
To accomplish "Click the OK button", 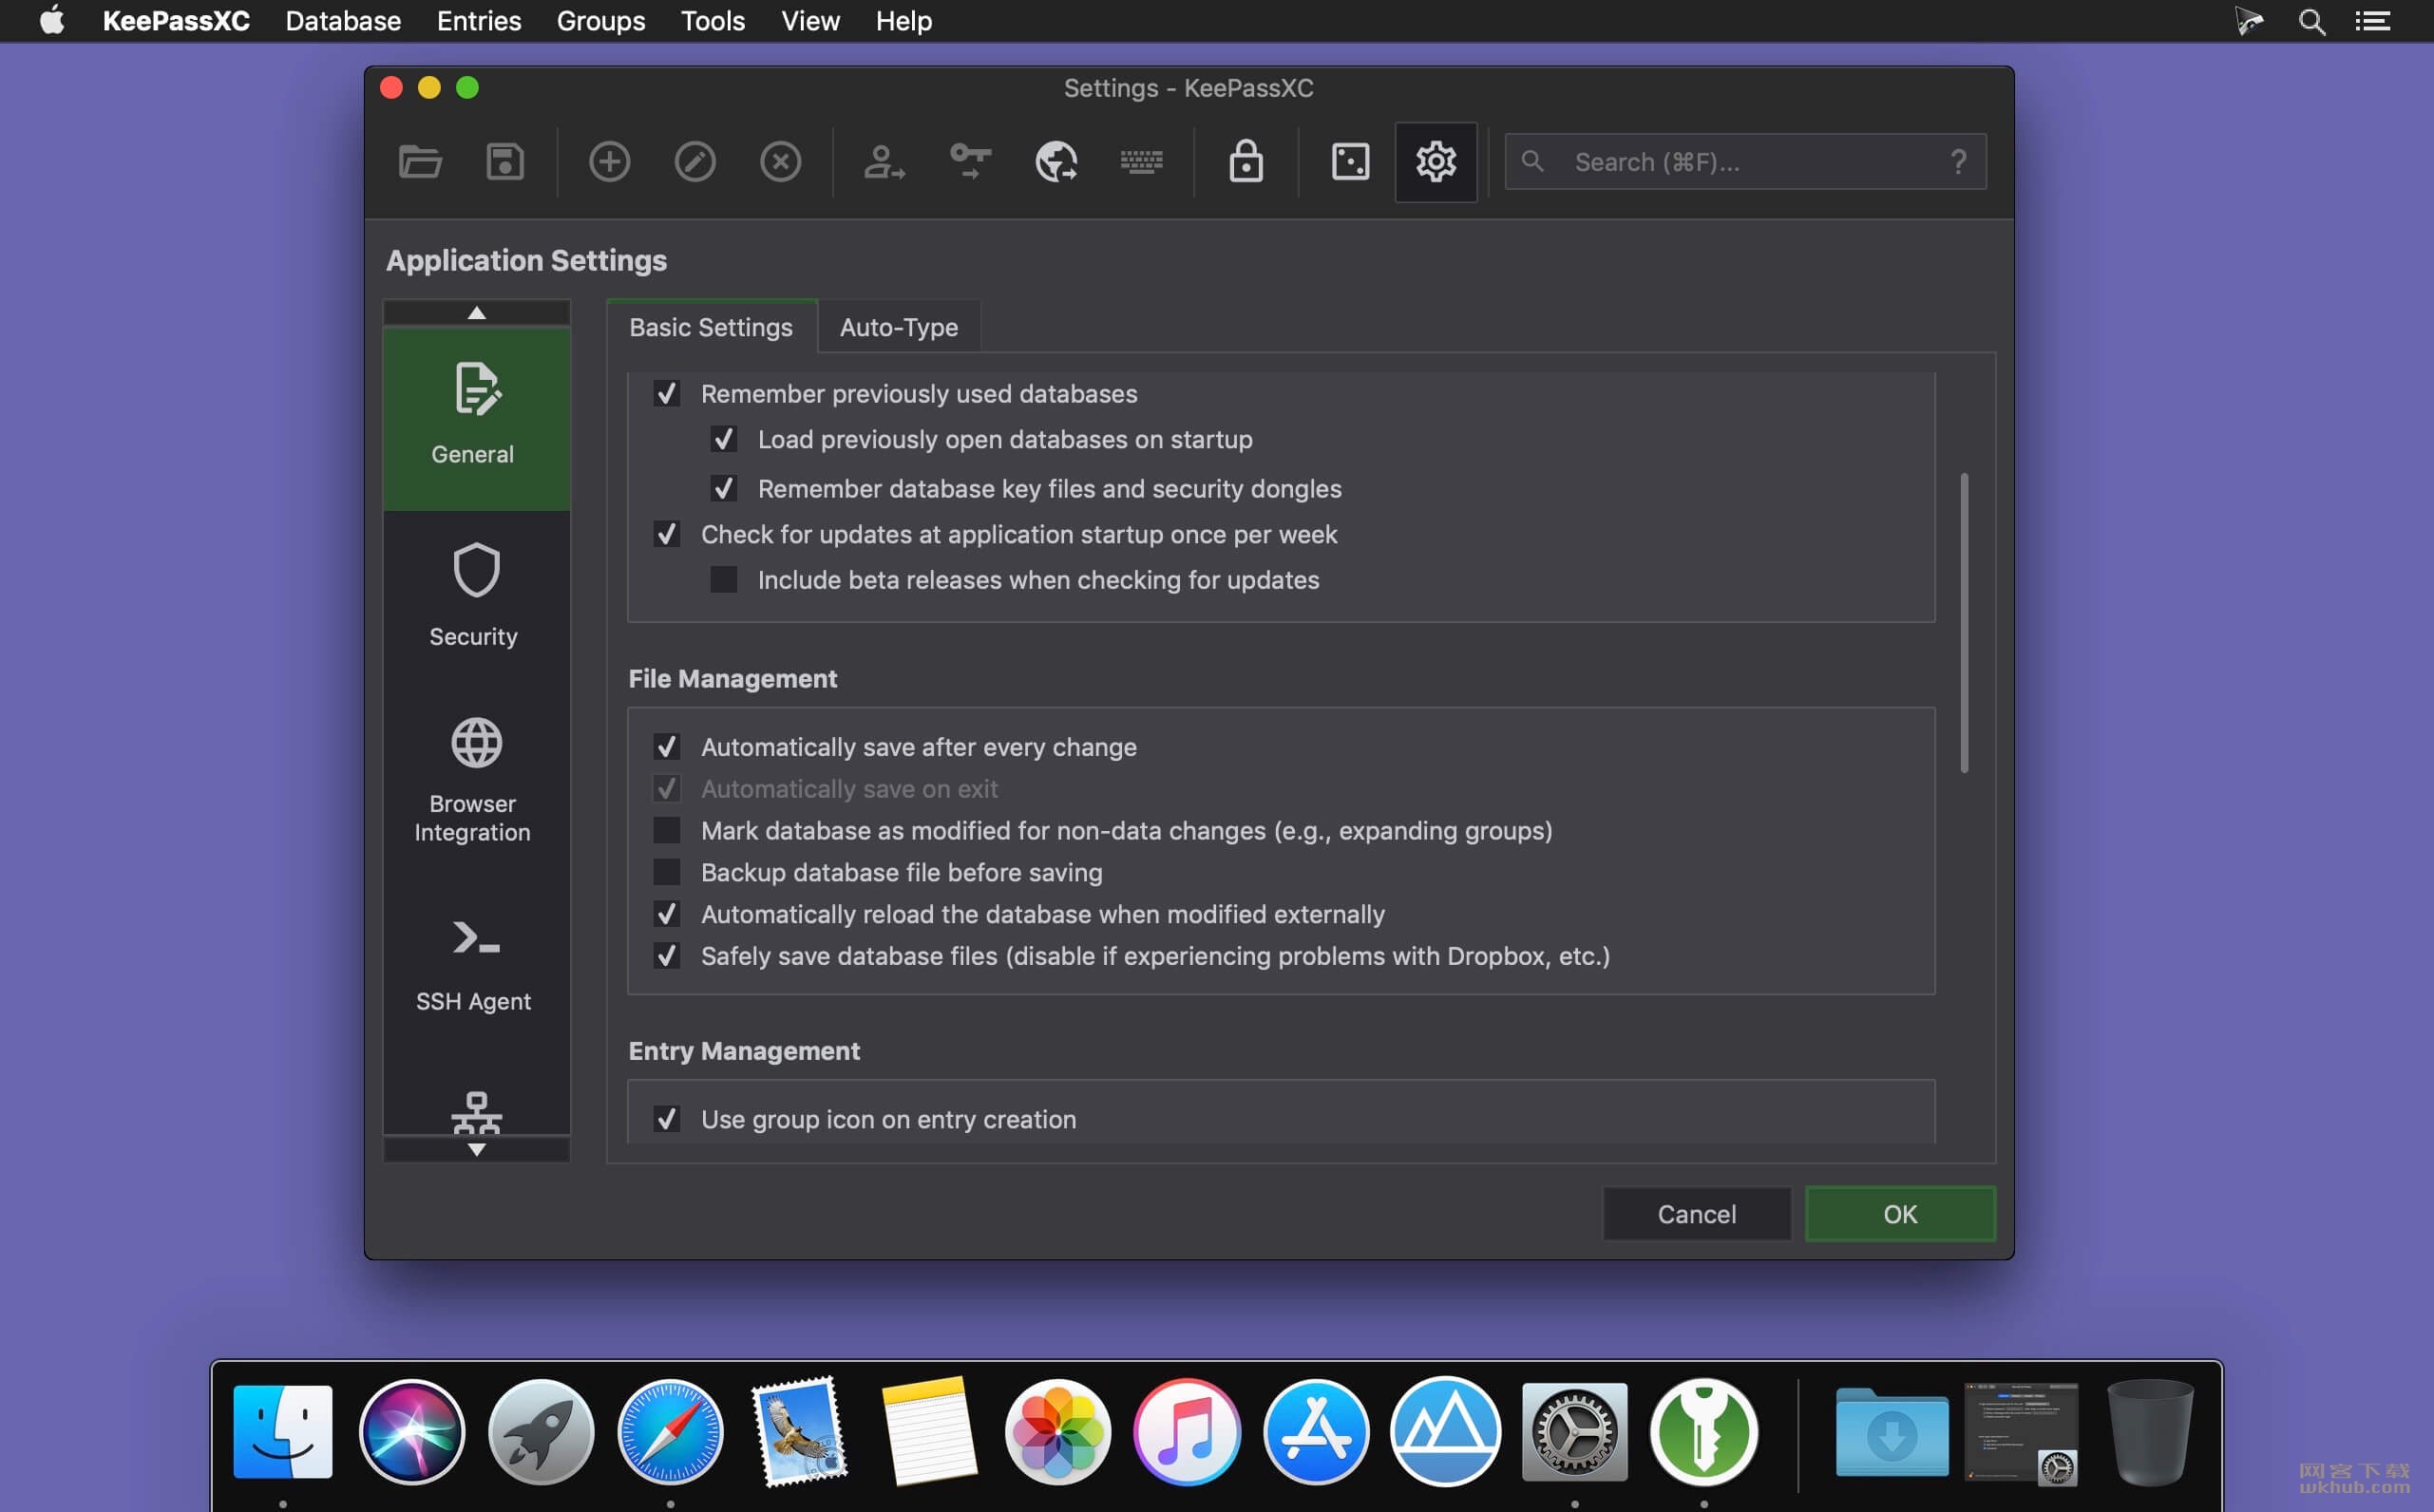I will (1900, 1213).
